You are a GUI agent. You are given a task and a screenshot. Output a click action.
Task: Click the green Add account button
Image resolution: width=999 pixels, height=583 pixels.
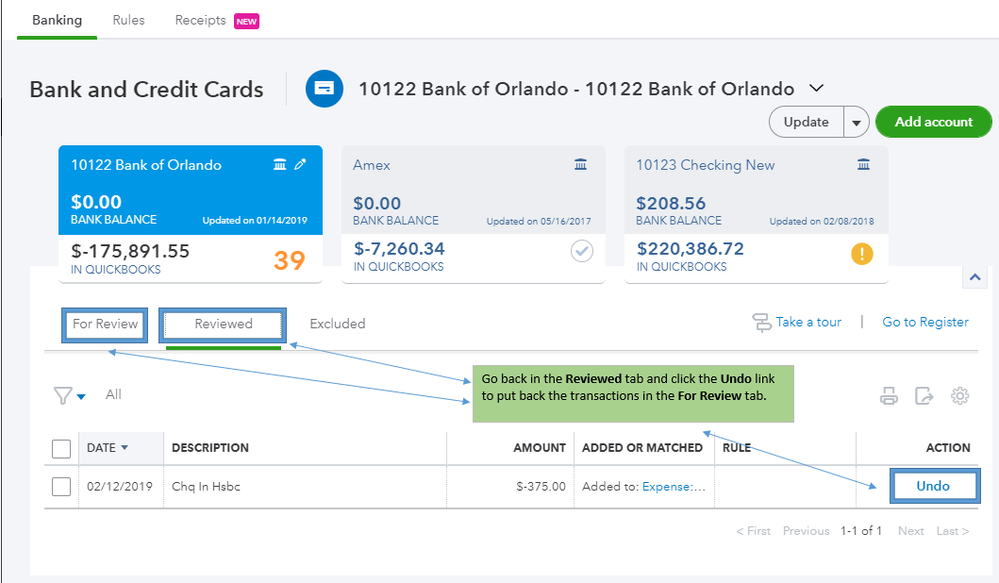[933, 122]
